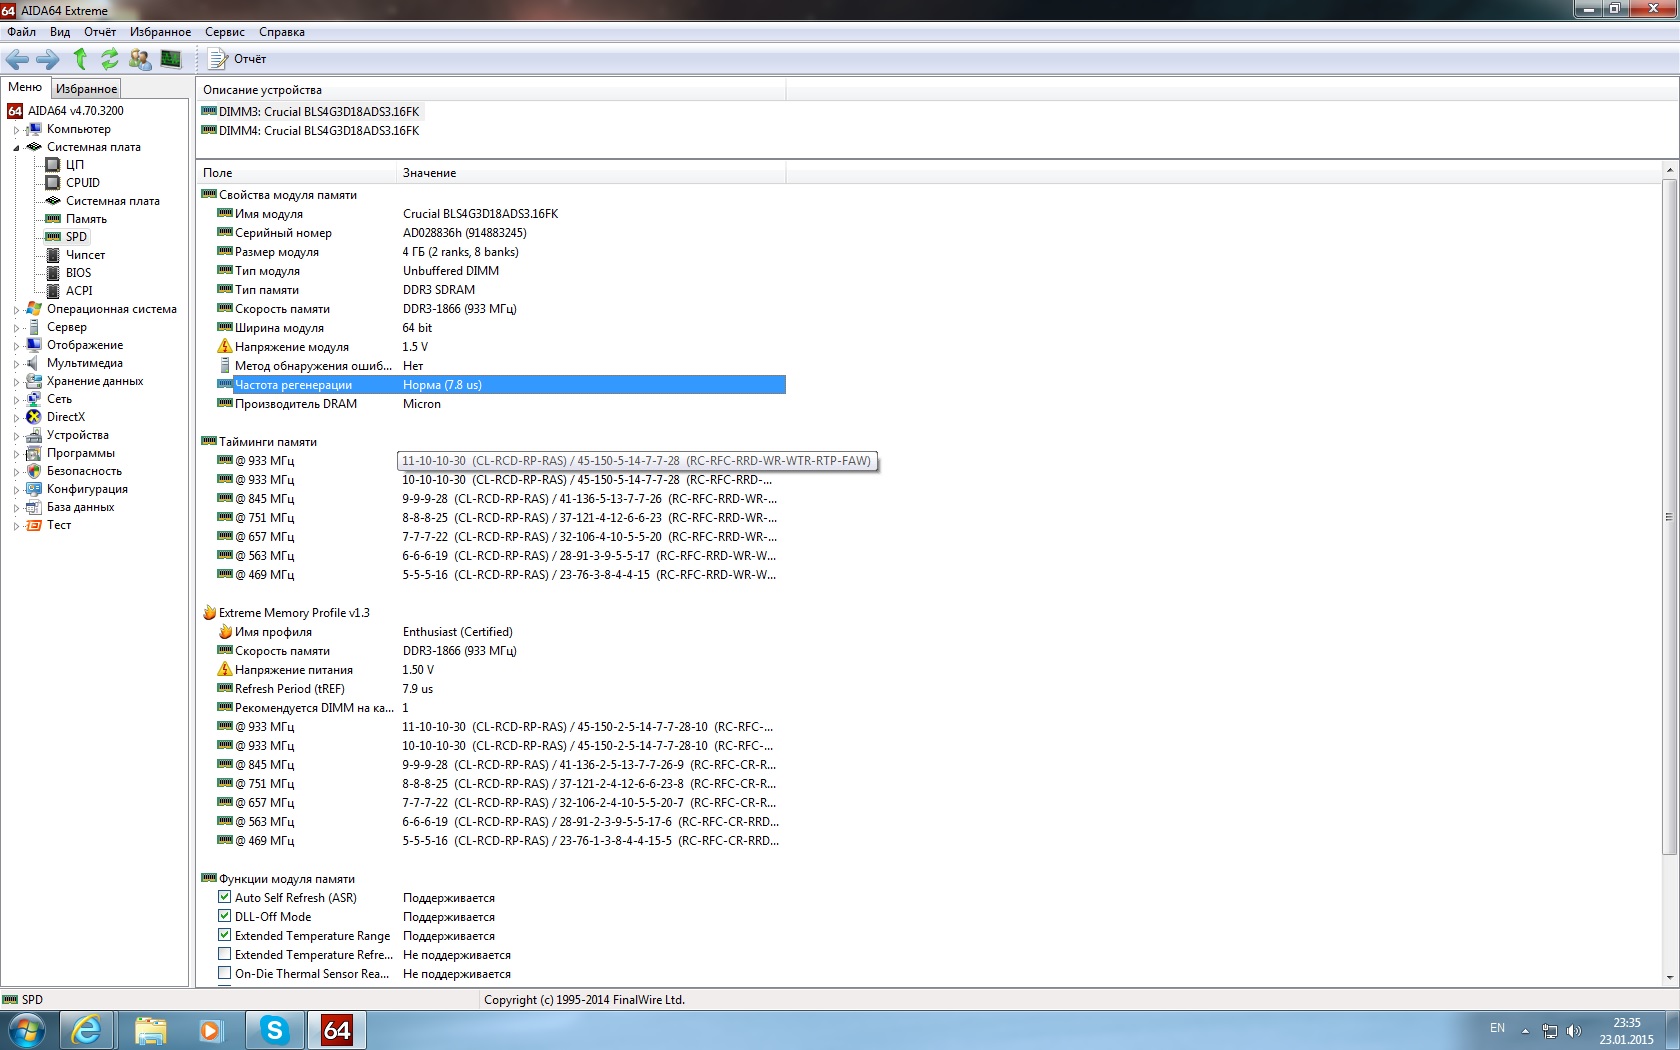Expand the Мультимедиа tree node
The image size is (1680, 1050).
pos(16,364)
